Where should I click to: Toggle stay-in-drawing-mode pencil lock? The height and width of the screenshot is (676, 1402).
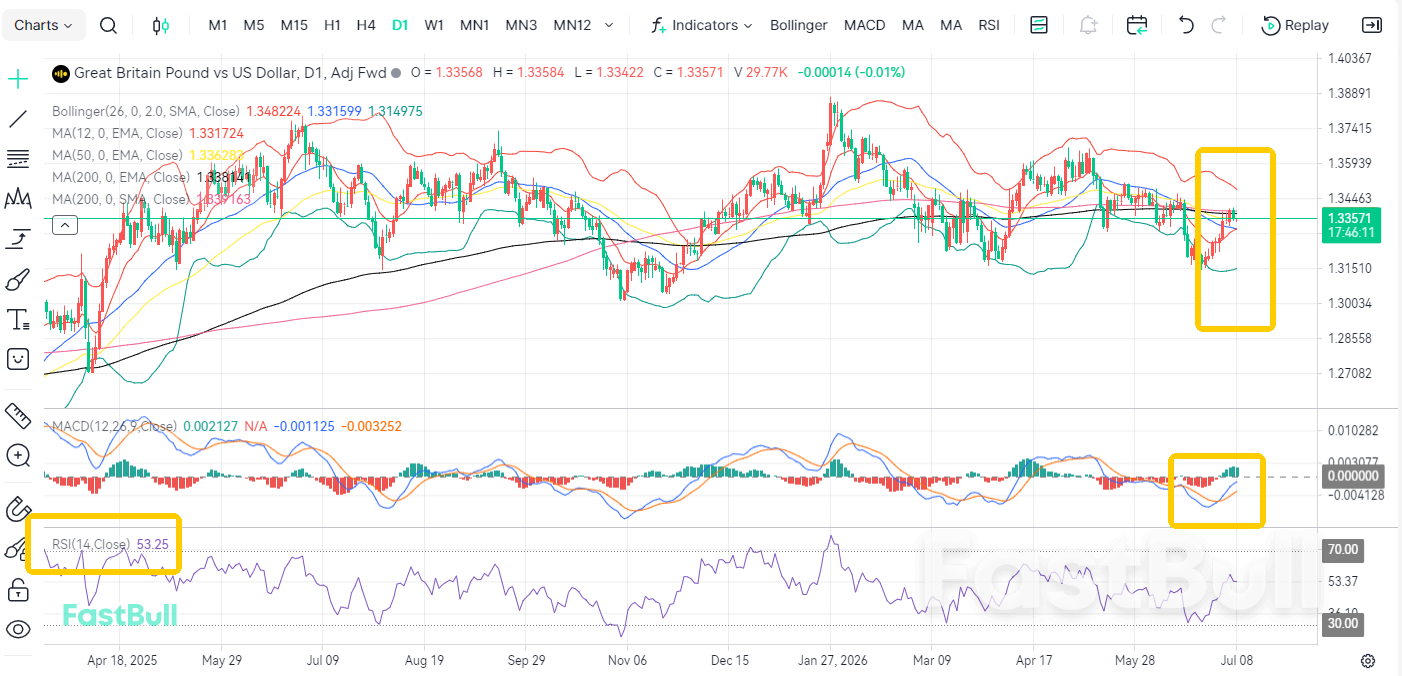tap(18, 549)
